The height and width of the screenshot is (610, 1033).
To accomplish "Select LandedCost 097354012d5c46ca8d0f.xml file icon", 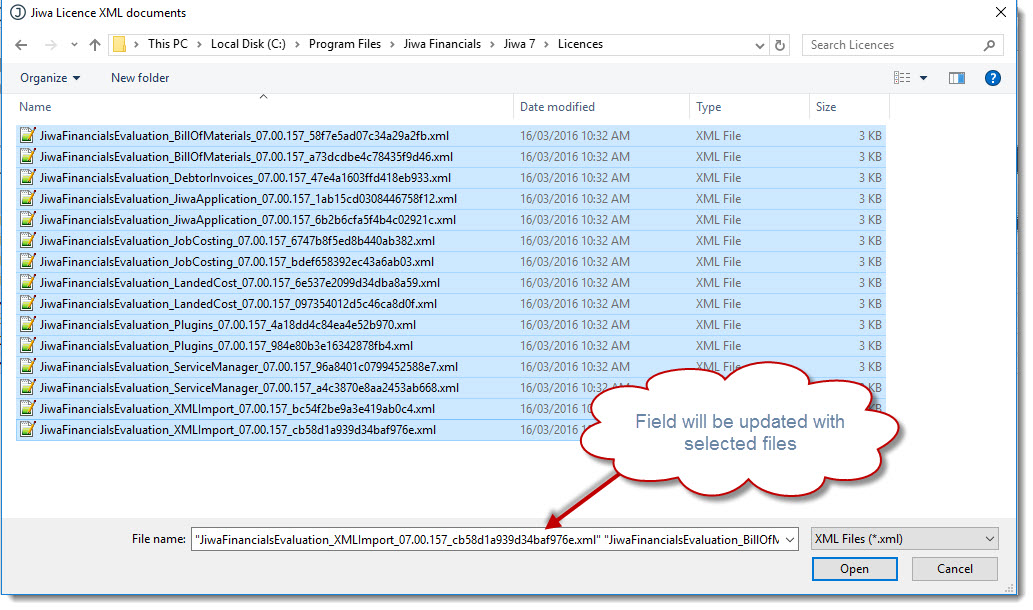I will pos(27,303).
